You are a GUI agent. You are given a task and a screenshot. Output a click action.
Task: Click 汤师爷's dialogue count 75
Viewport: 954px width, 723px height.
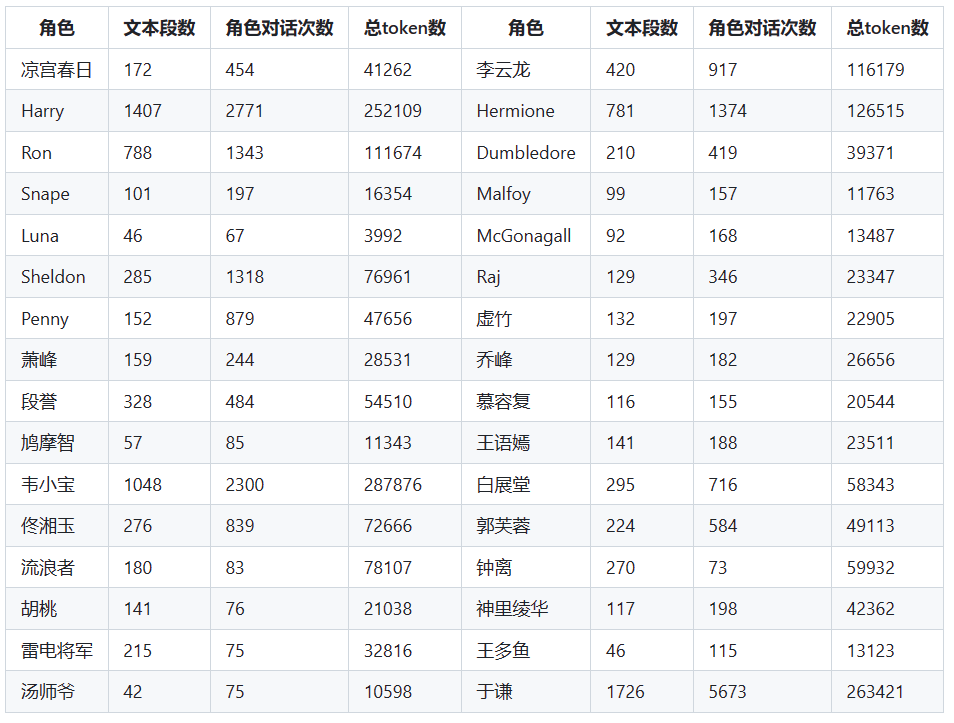(235, 691)
